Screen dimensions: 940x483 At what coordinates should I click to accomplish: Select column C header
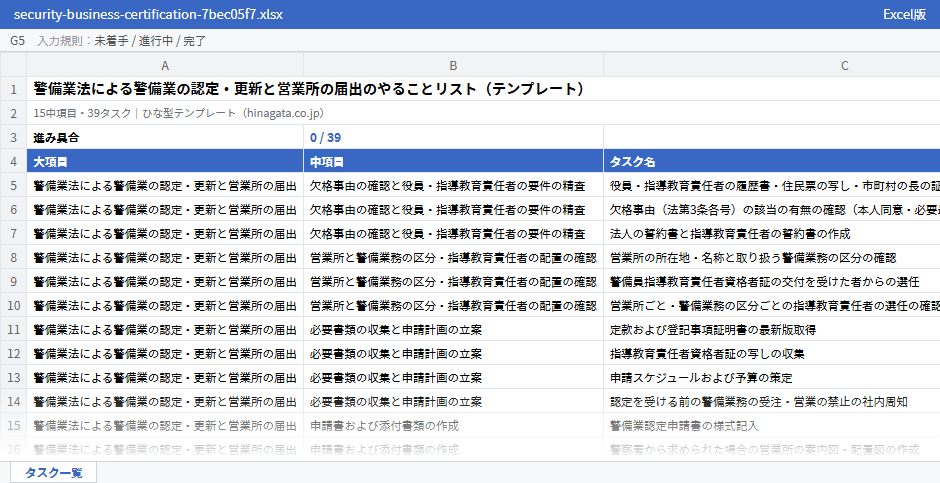772,65
